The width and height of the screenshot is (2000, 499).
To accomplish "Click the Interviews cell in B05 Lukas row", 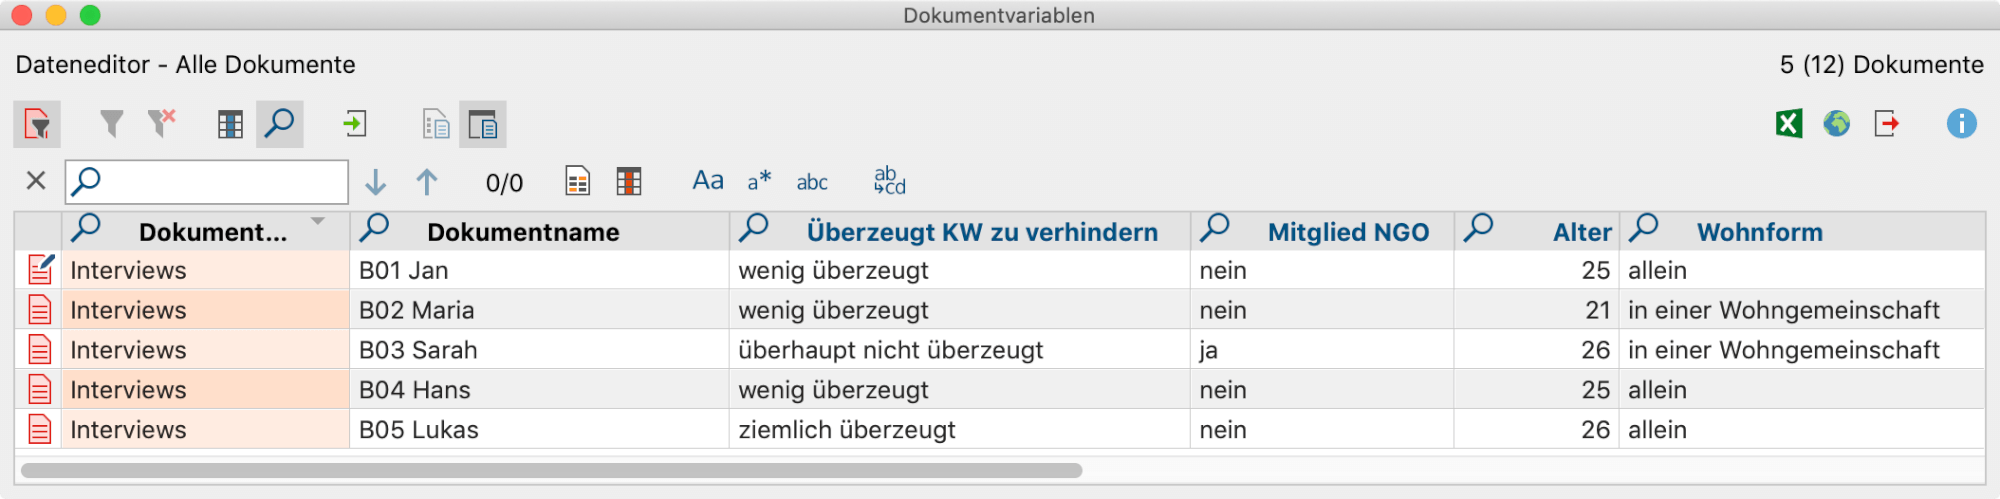I will coord(205,430).
